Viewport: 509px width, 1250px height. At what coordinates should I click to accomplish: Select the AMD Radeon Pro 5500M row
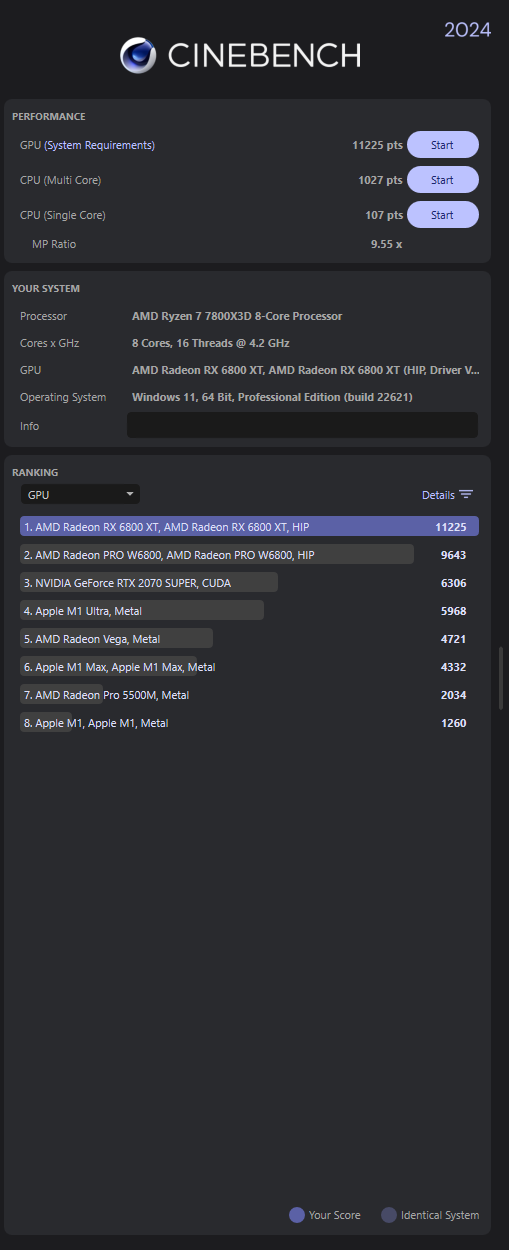click(x=249, y=694)
